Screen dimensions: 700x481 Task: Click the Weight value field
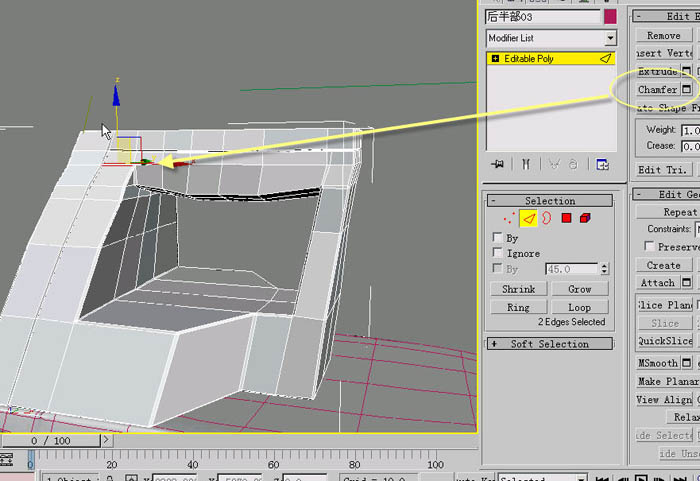tap(690, 130)
